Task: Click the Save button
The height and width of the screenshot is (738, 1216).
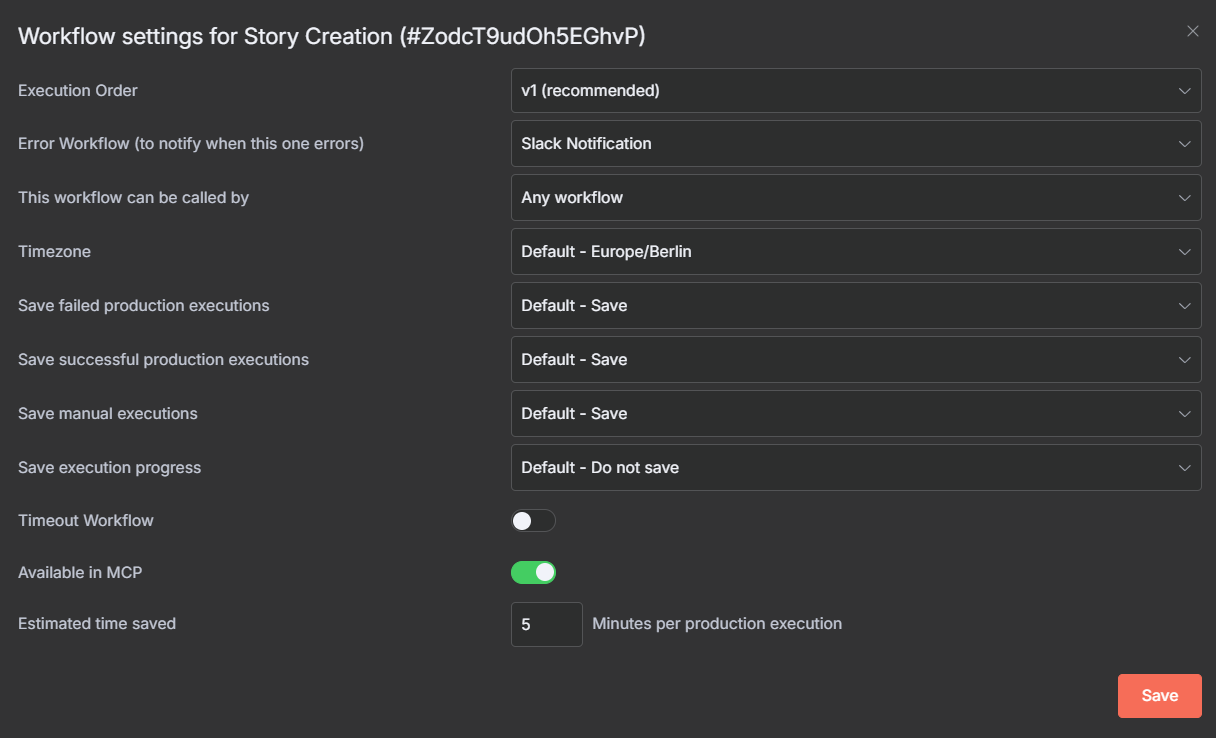Action: 1159,696
